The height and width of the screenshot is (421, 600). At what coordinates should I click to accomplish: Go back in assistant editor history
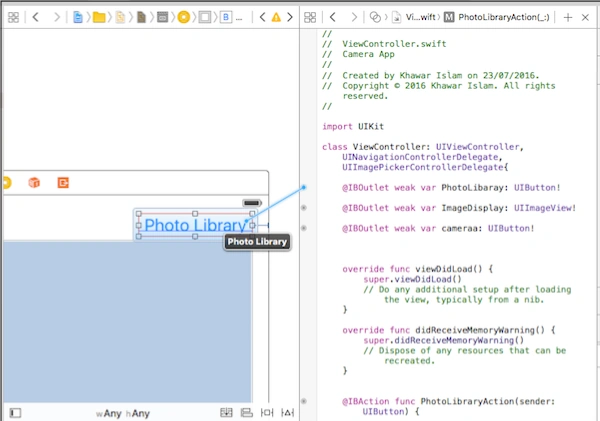click(333, 17)
